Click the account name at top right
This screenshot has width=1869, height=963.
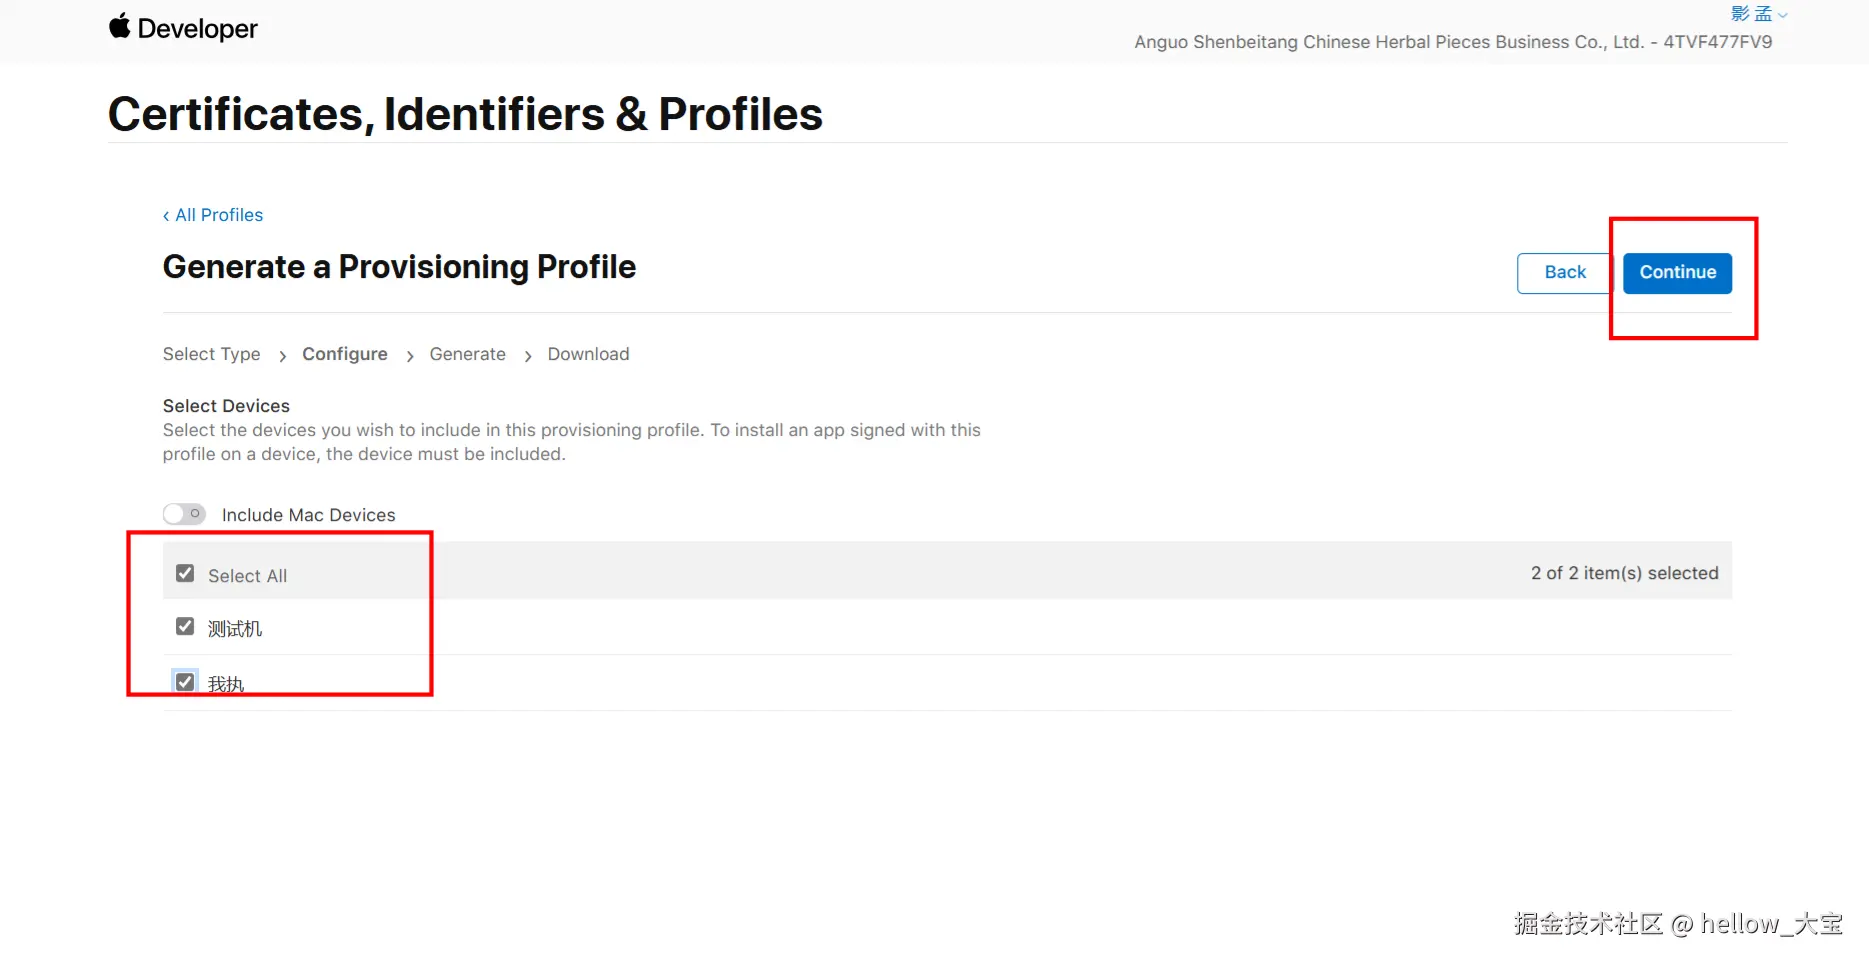coord(1751,14)
